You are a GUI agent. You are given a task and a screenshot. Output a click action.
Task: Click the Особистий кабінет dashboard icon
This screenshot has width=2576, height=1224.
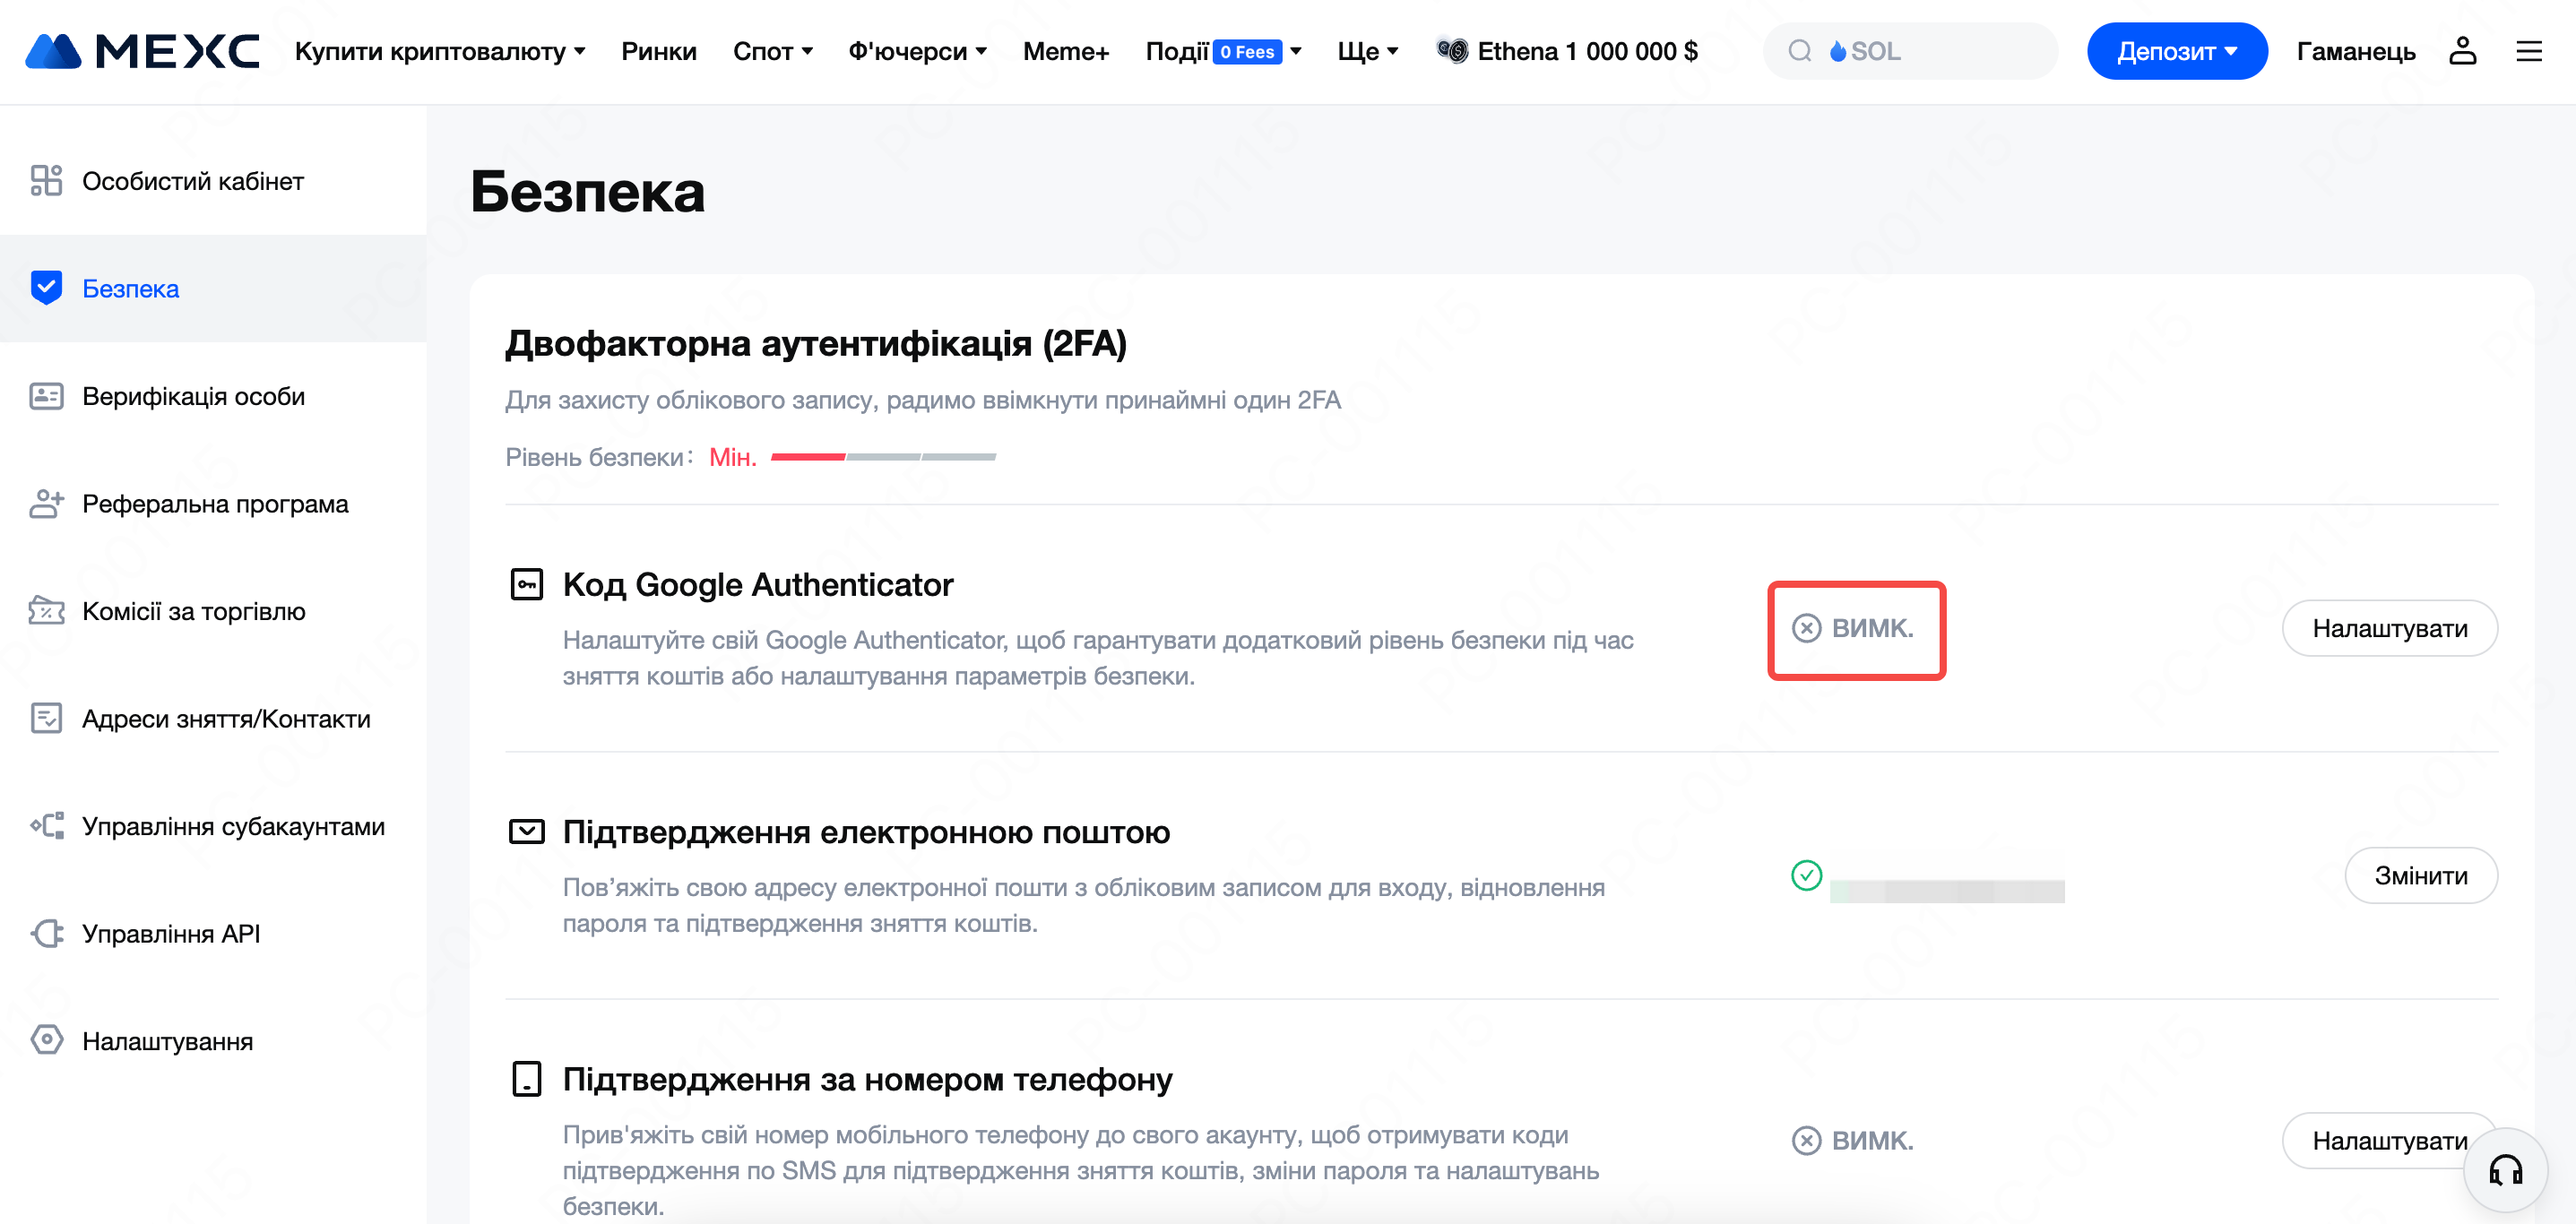[46, 181]
